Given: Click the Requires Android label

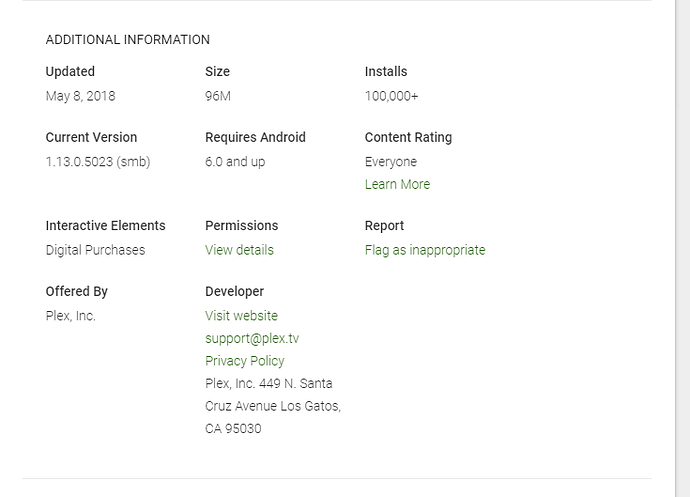Looking at the screenshot, I should [255, 138].
